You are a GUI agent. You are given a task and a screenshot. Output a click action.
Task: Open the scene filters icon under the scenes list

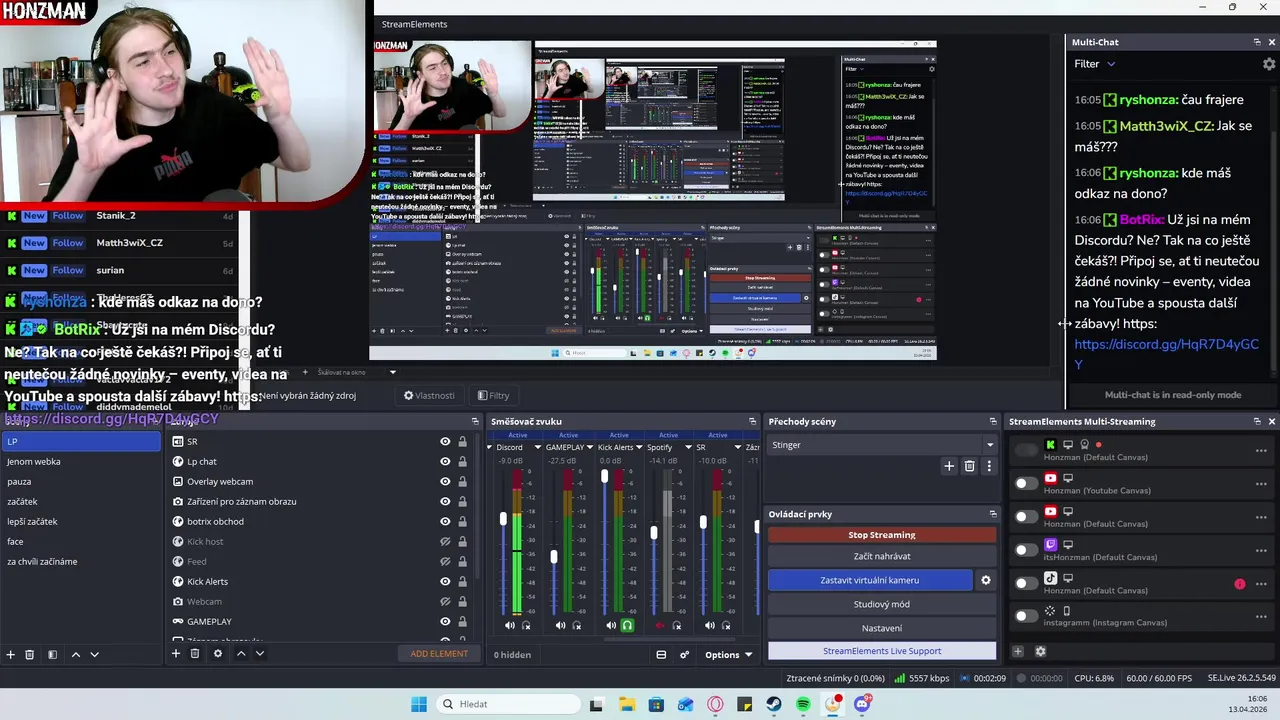tap(52, 654)
